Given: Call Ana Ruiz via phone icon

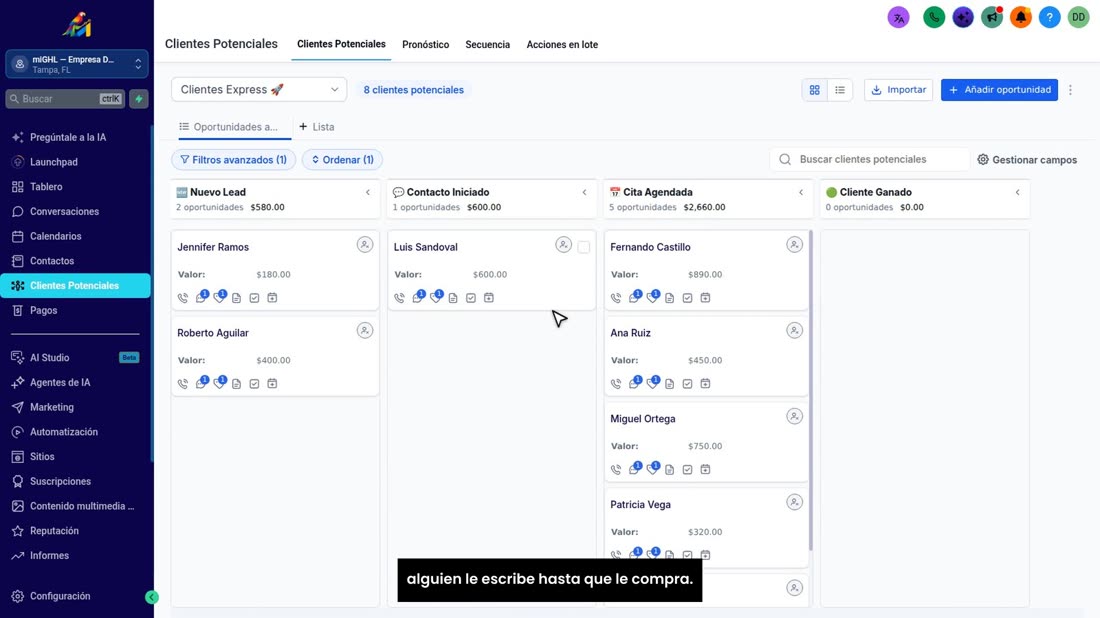Looking at the screenshot, I should [x=616, y=384].
